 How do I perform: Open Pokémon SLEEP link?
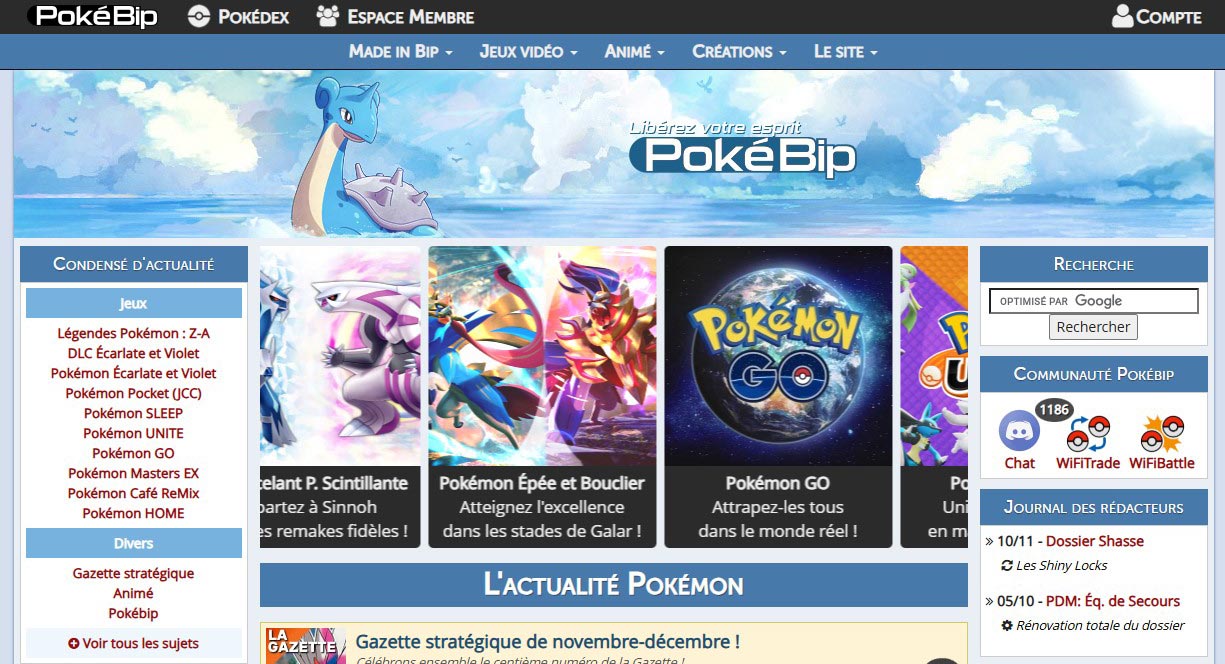tap(133, 413)
